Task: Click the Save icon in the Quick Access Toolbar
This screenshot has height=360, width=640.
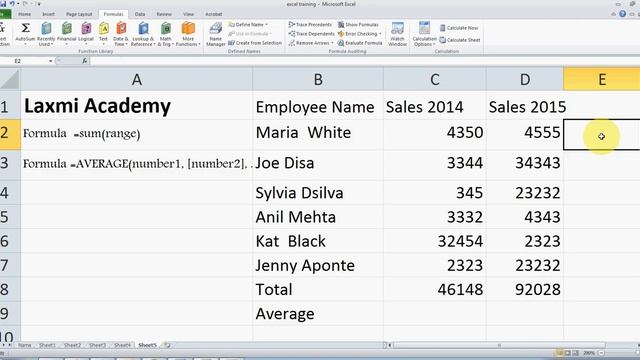Action: [3, 4]
